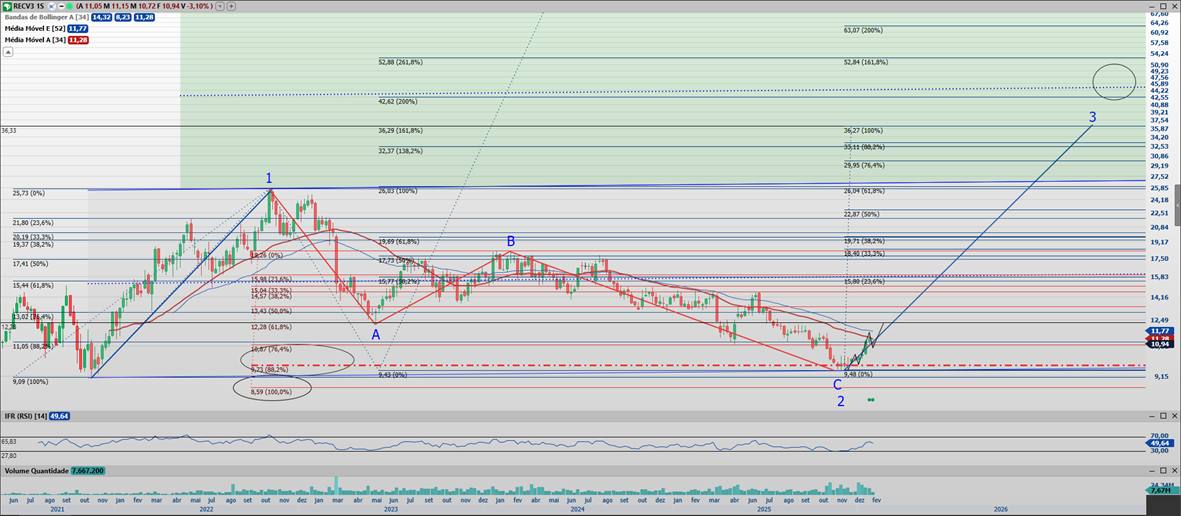Minimize the IFR (RSI) indicator panel
The height and width of the screenshot is (516, 1181).
pyautogui.click(x=1154, y=414)
